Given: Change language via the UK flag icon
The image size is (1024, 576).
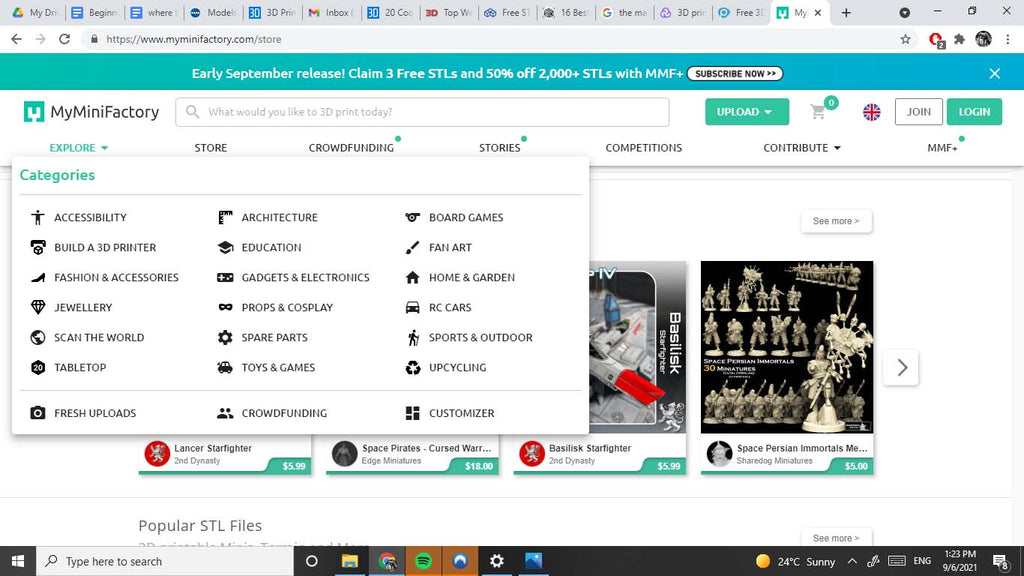Looking at the screenshot, I should coord(872,112).
